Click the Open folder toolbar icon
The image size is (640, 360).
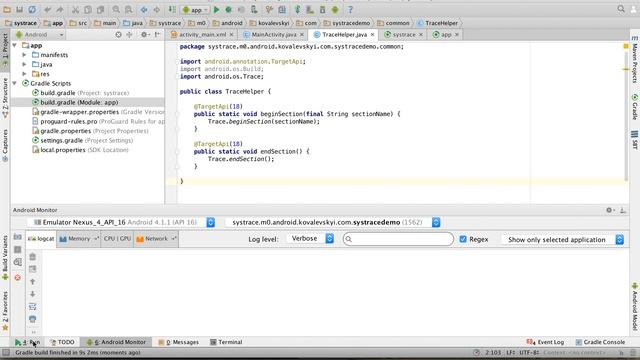coord(7,9)
